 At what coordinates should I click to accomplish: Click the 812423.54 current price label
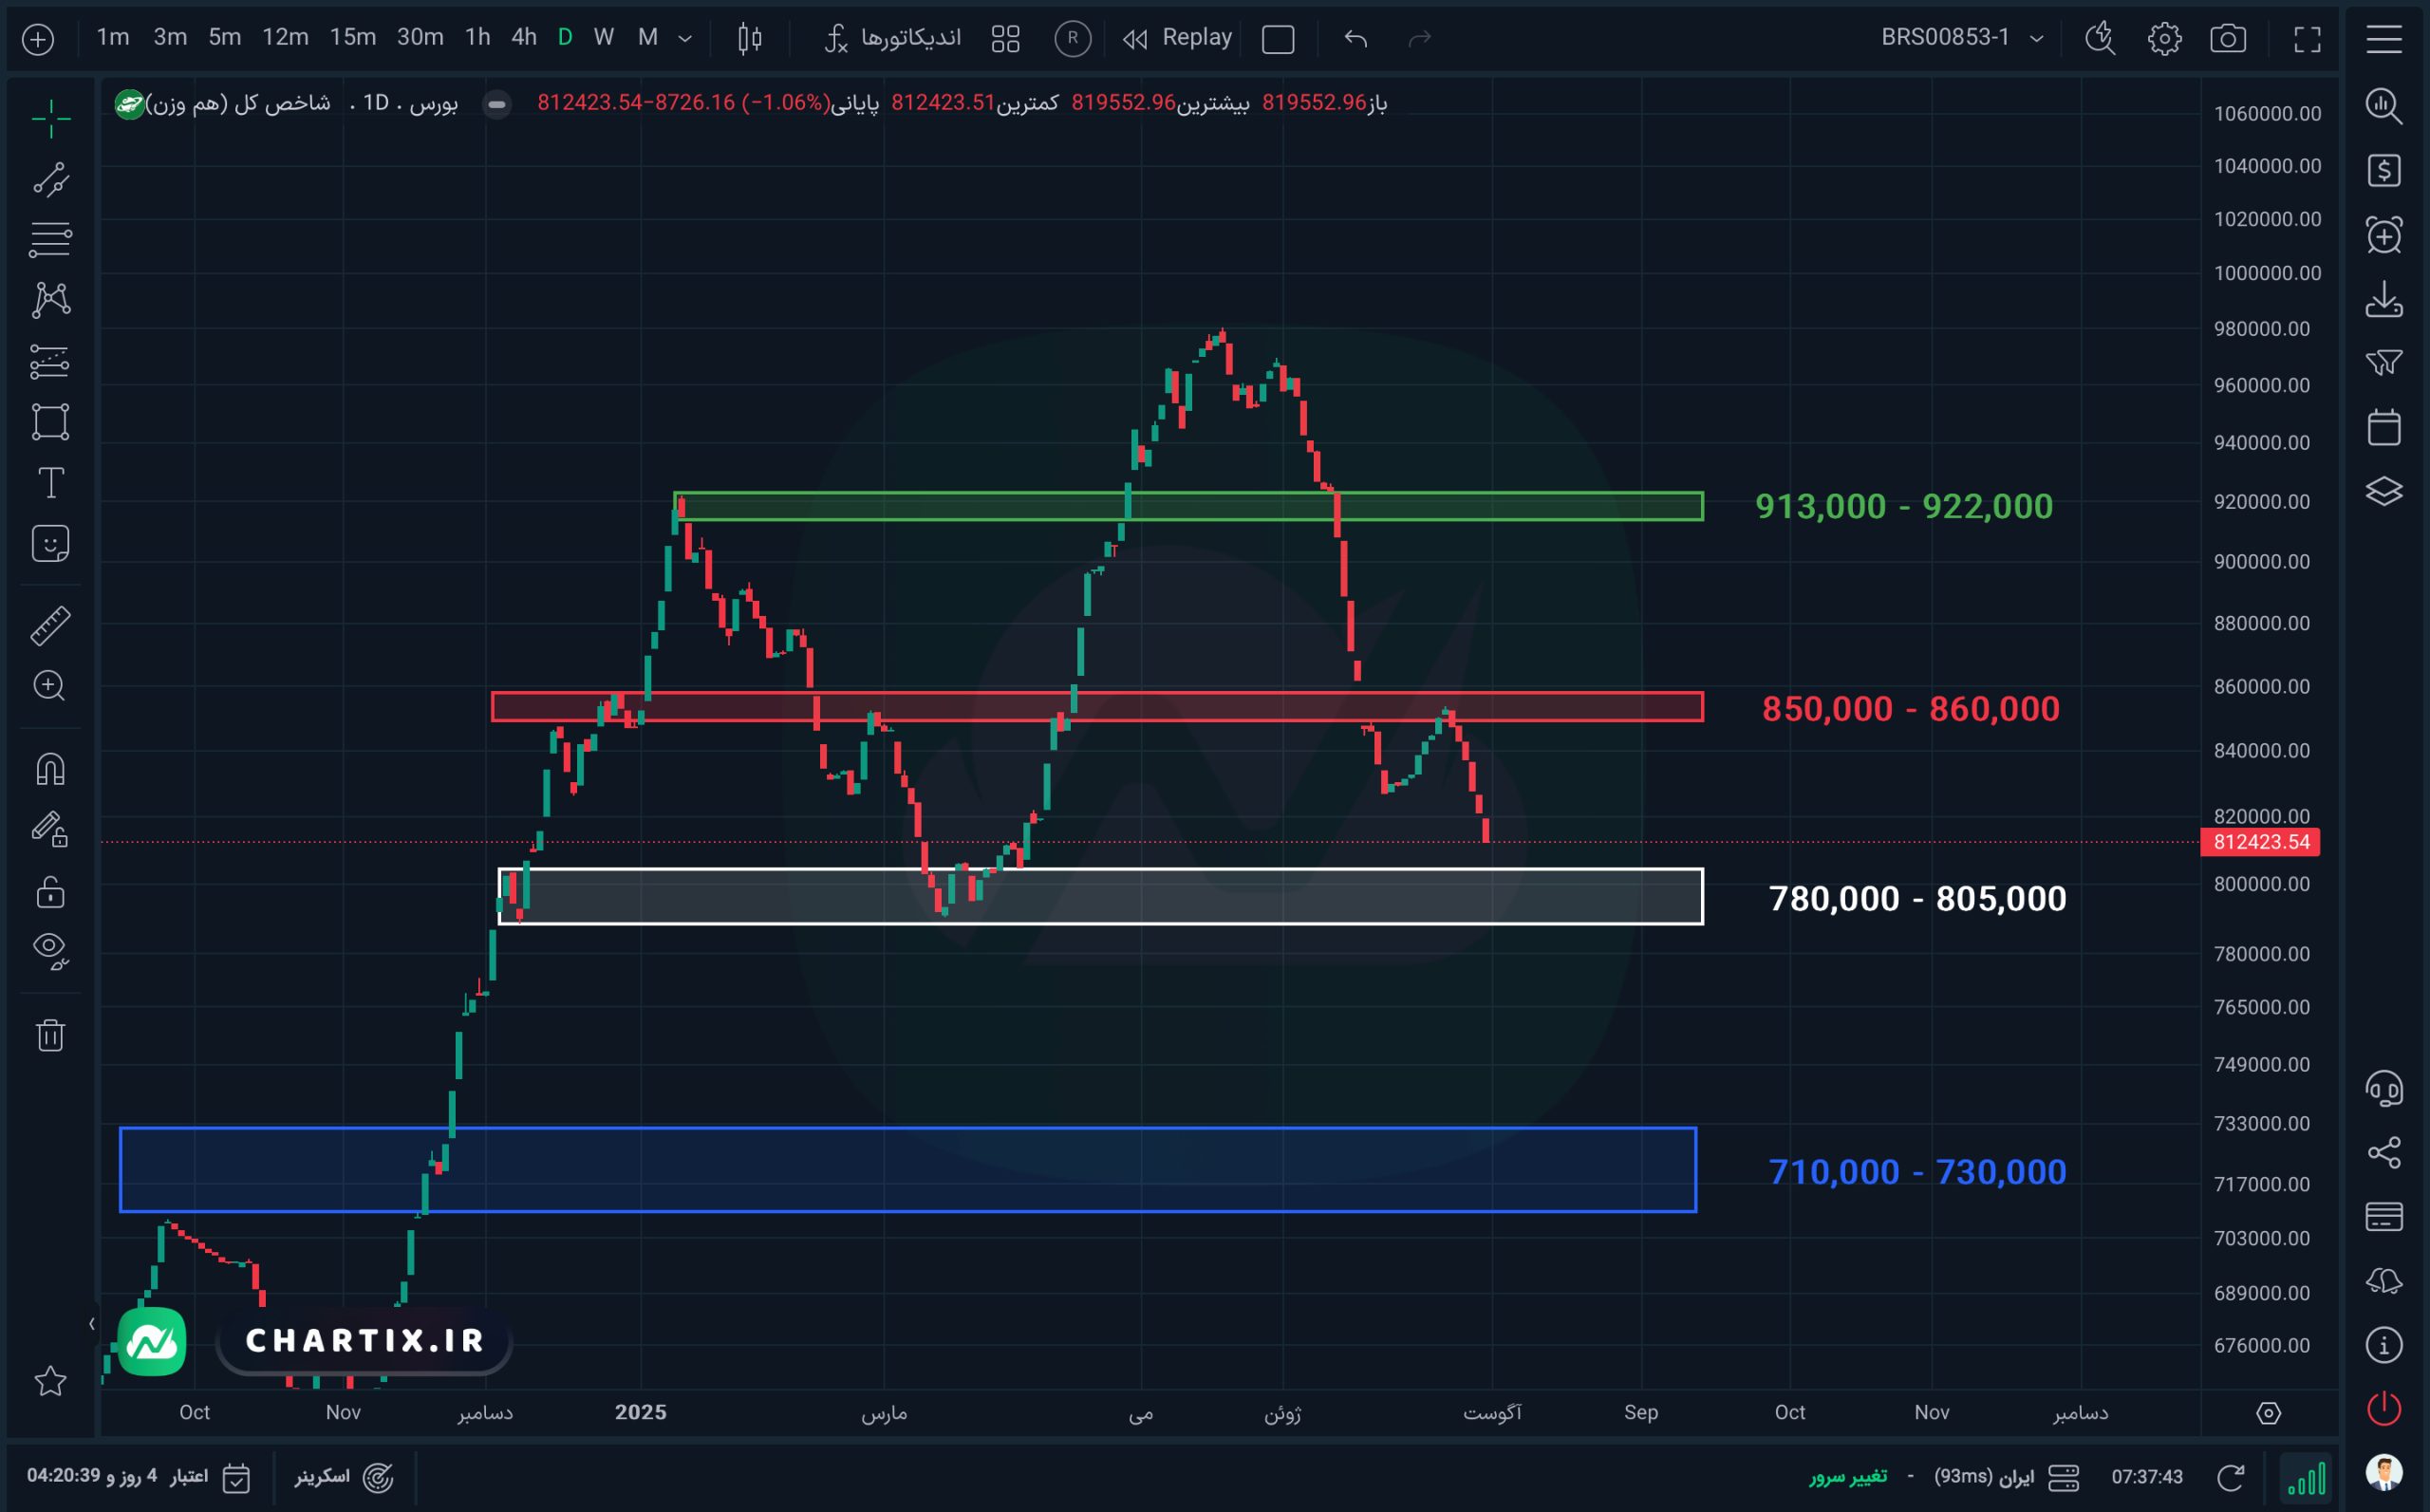2261,842
